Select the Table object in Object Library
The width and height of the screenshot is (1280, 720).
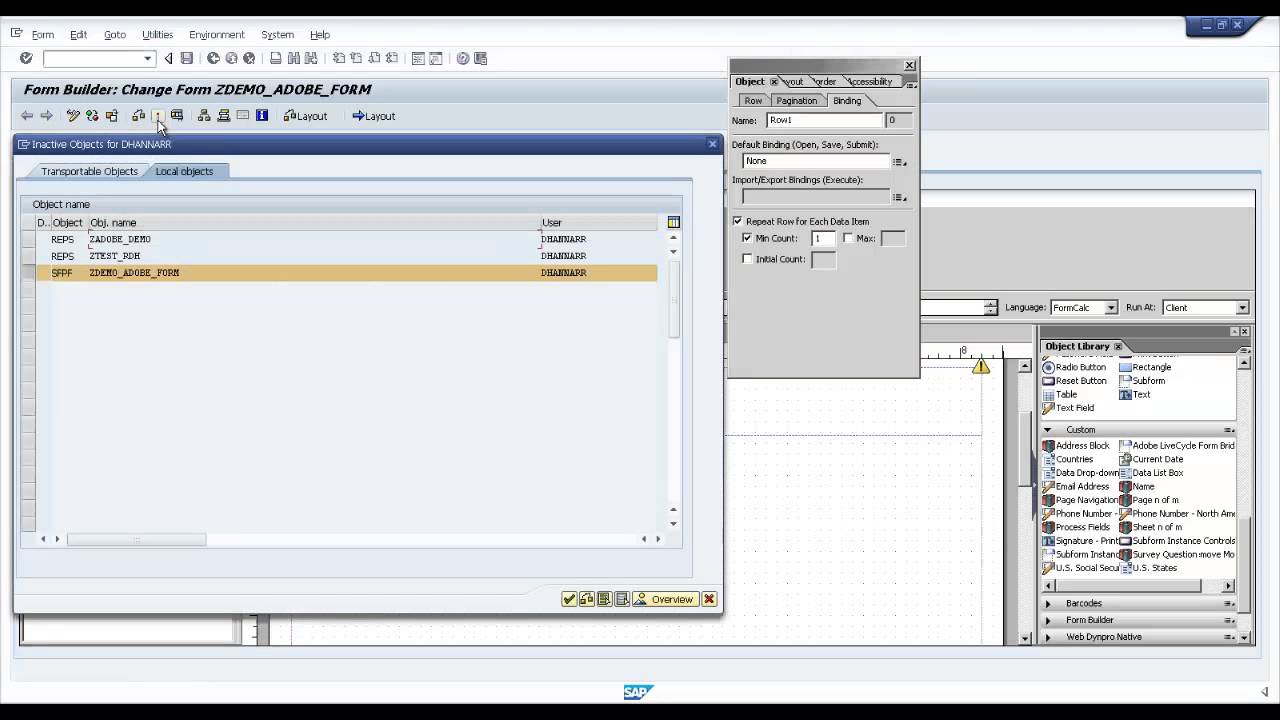[x=1060, y=394]
